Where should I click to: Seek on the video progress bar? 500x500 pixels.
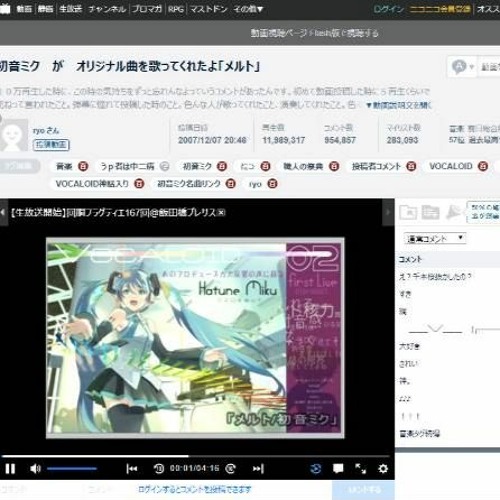point(195,456)
